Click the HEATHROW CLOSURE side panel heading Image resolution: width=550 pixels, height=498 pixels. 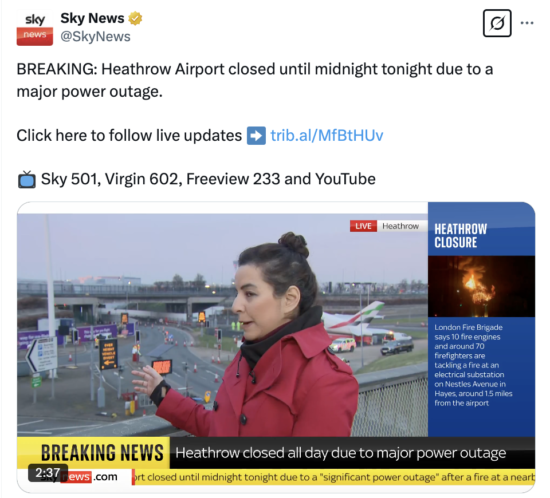click(x=461, y=236)
